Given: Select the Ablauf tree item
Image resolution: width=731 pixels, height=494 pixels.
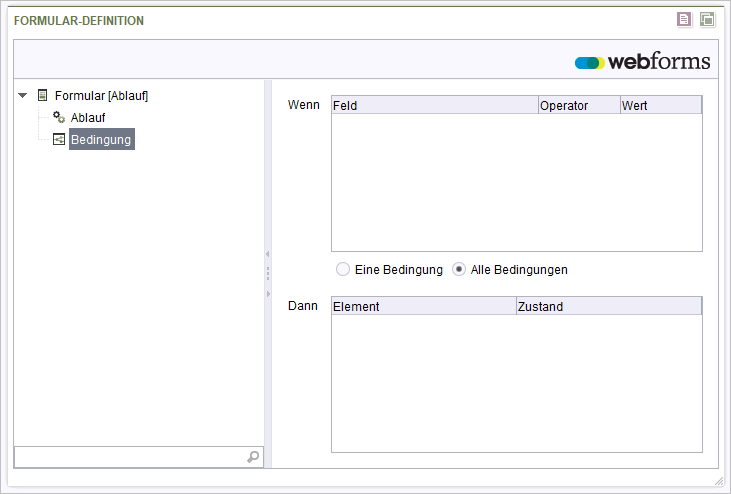Looking at the screenshot, I should click(88, 117).
